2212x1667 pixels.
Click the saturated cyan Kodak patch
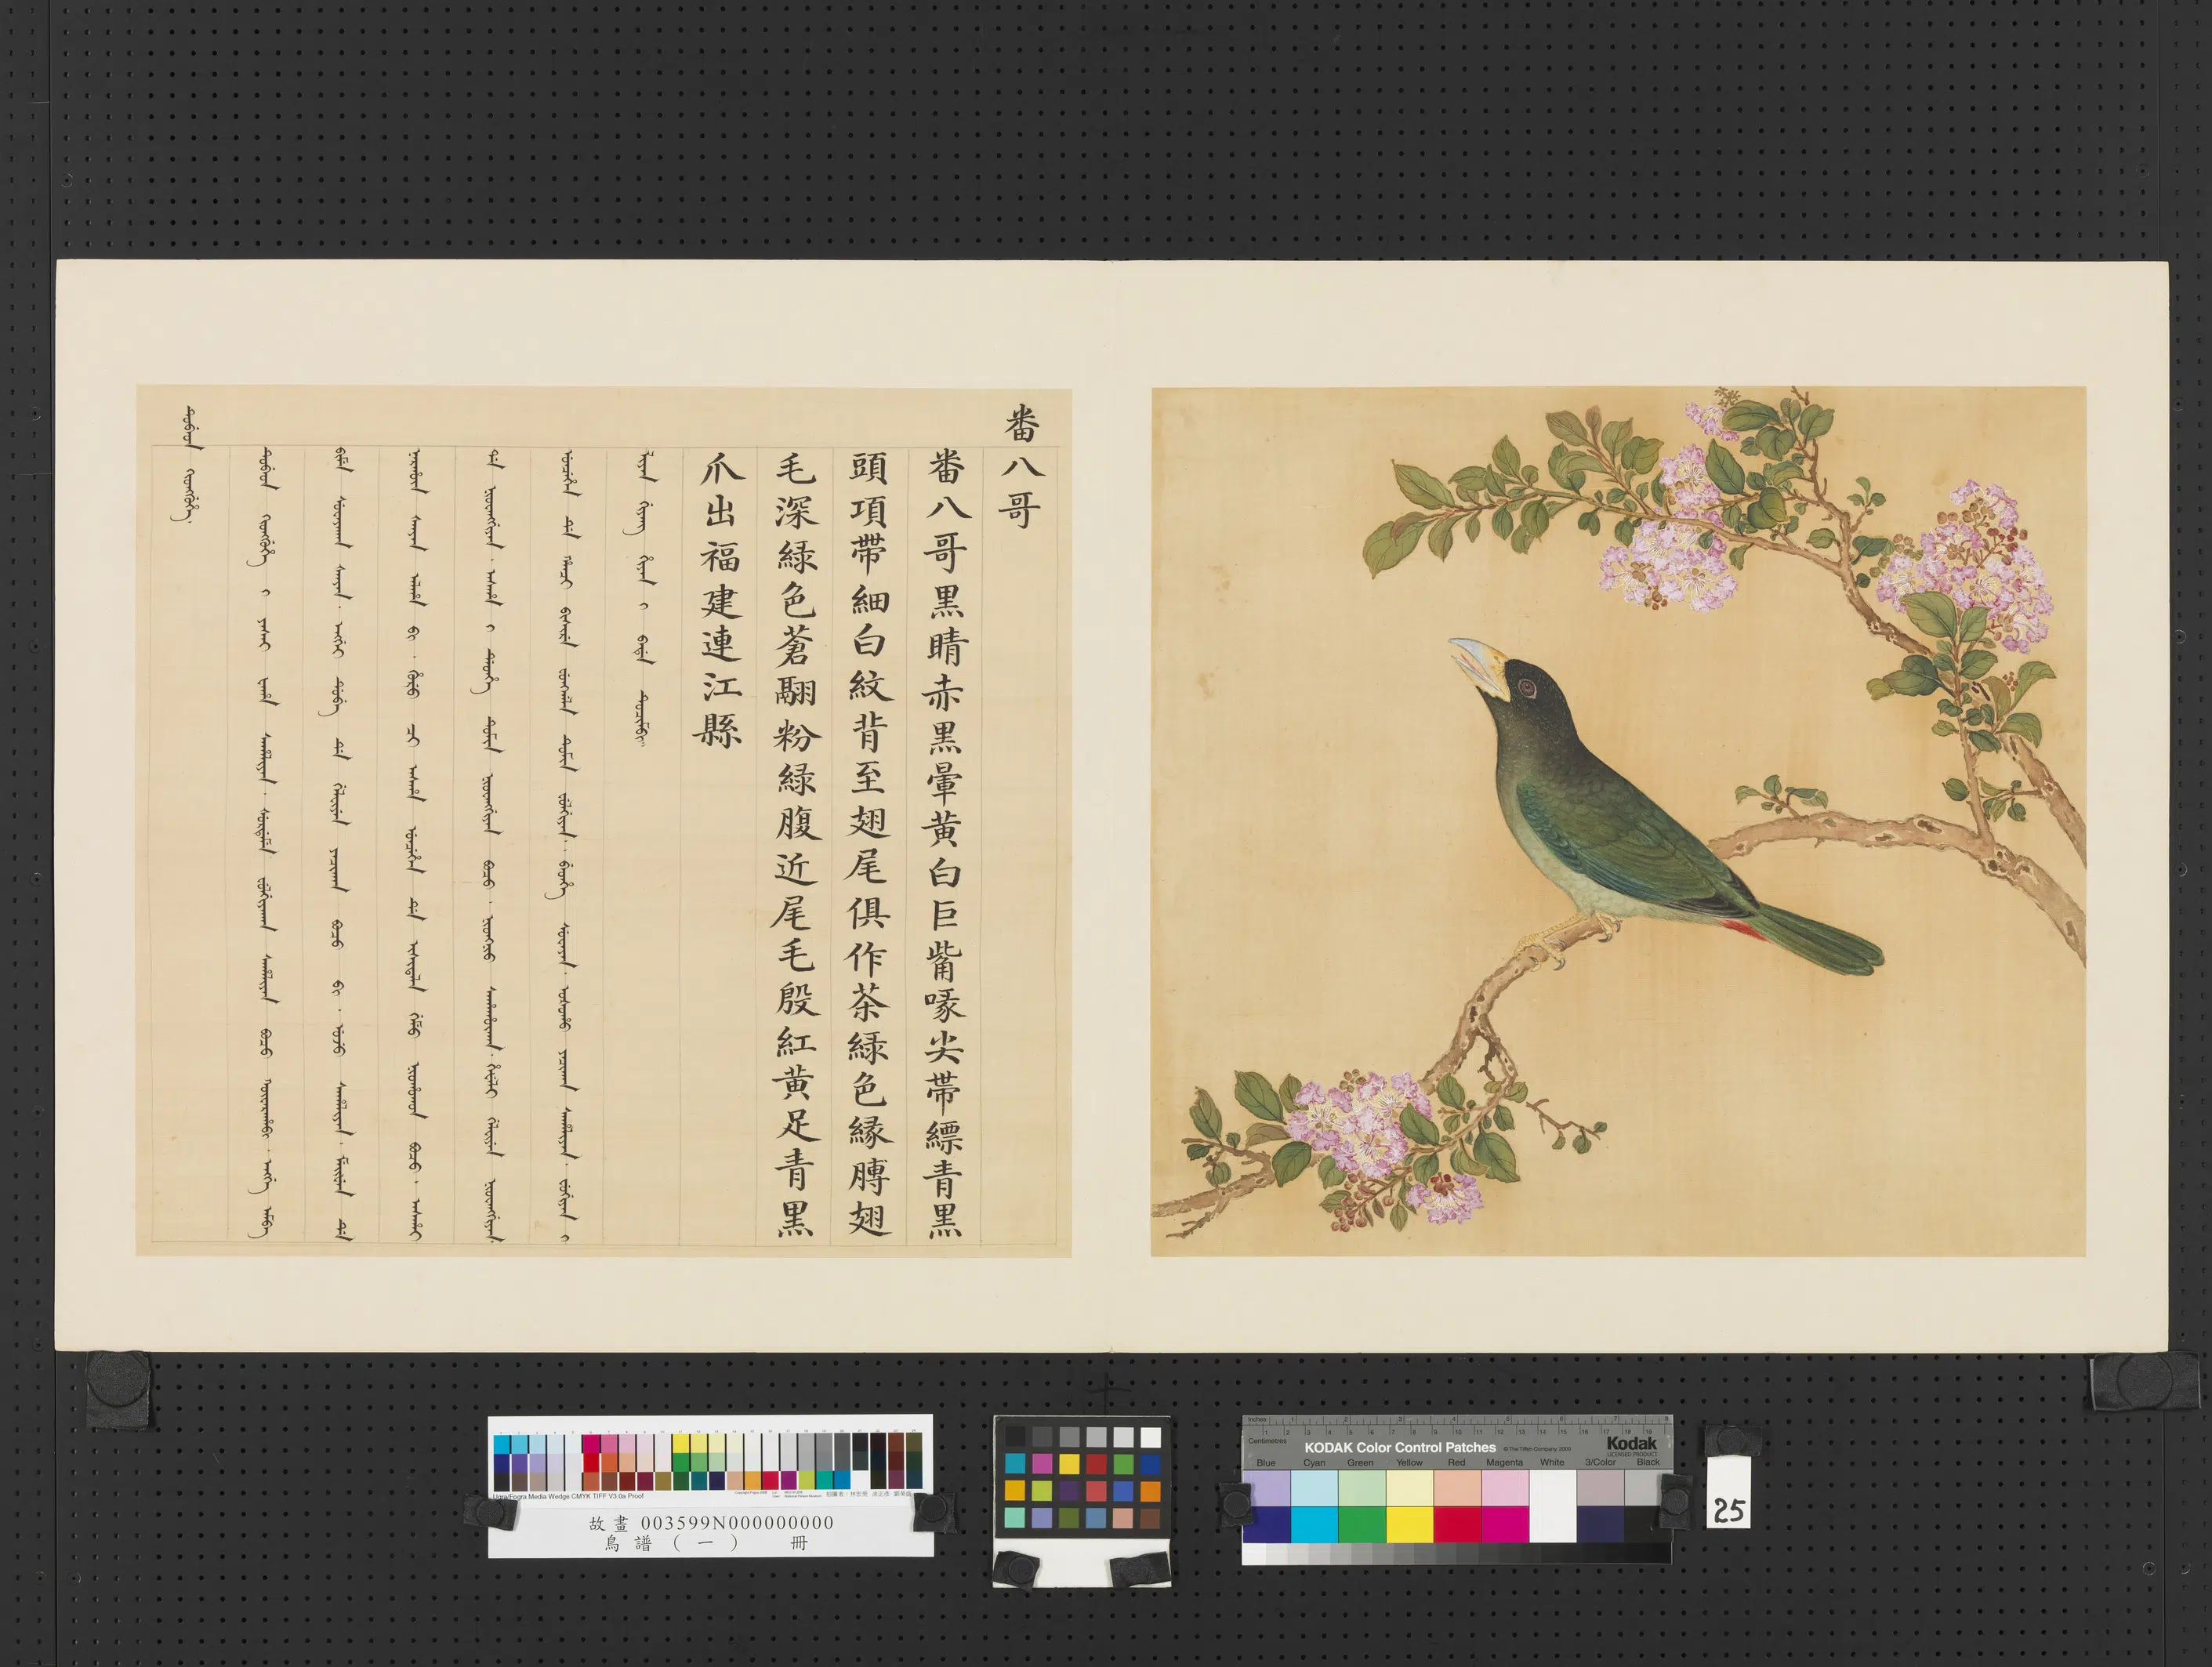pyautogui.click(x=1314, y=1524)
